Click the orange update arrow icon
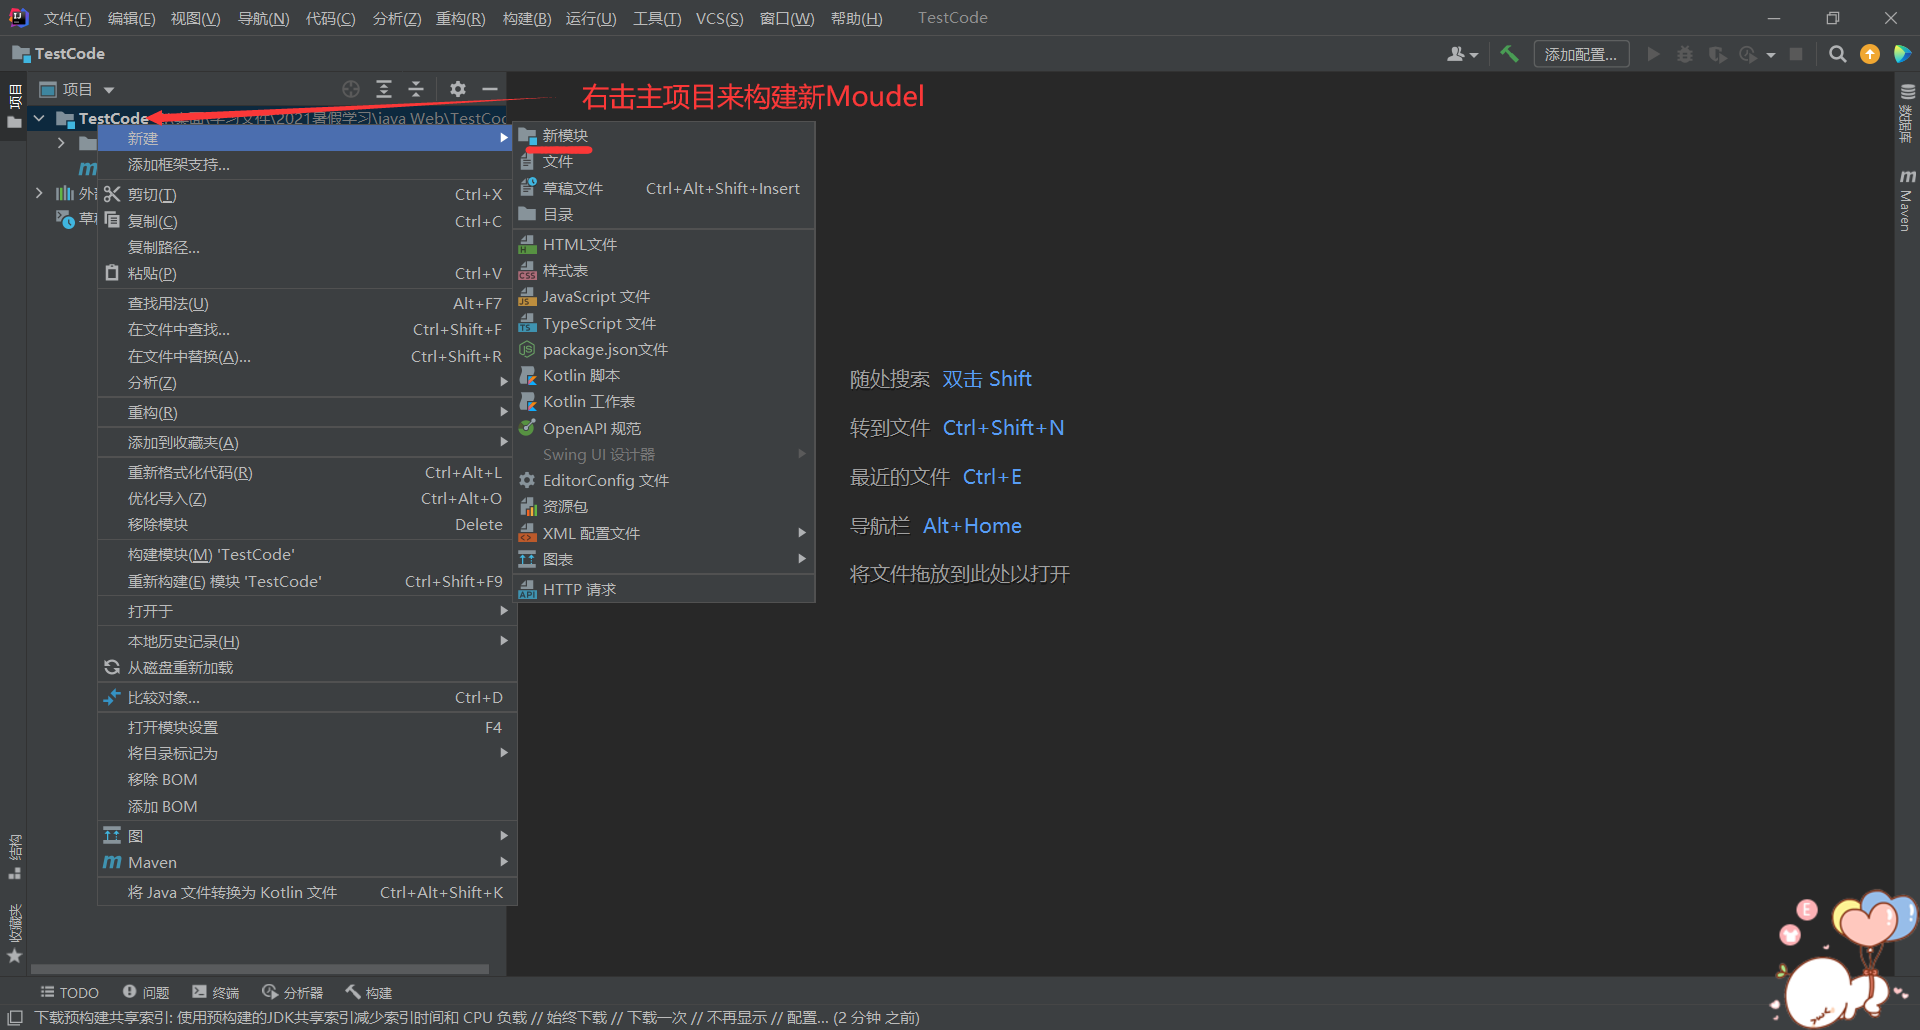This screenshot has height=1030, width=1920. click(x=1869, y=54)
